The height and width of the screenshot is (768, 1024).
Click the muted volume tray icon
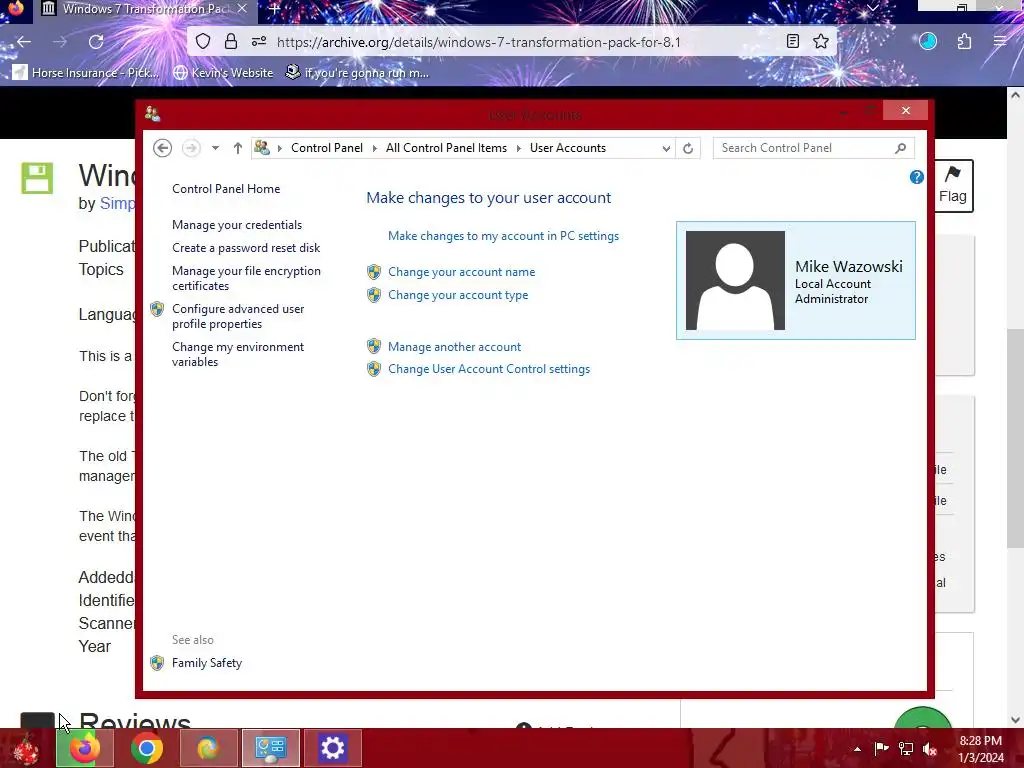tap(930, 749)
